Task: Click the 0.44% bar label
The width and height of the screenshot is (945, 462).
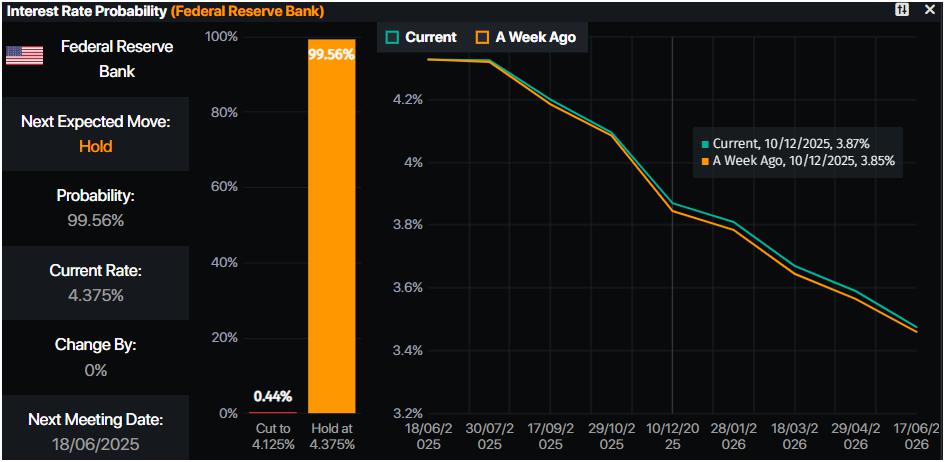Action: tap(273, 396)
